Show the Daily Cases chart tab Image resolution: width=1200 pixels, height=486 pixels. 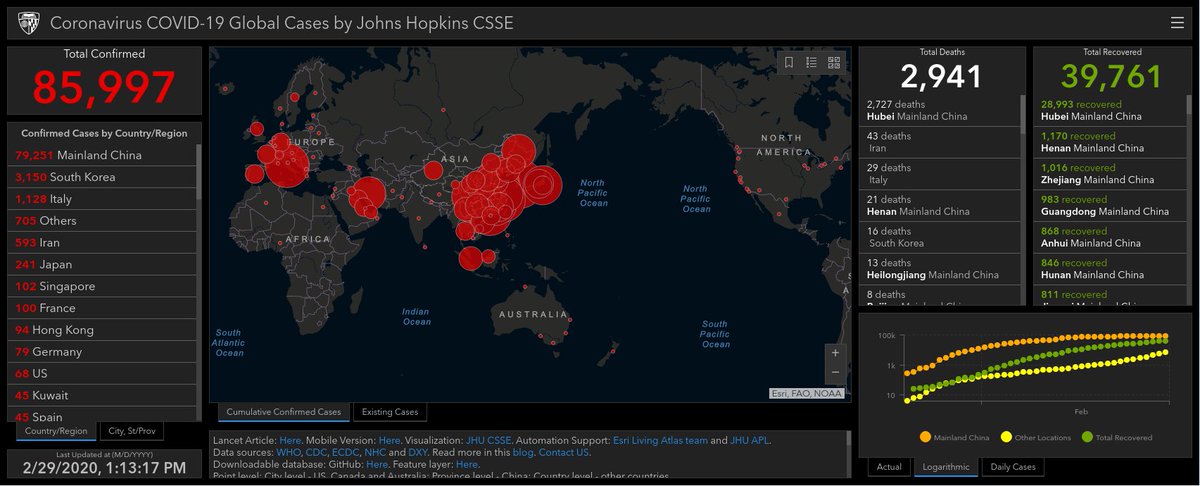[x=1013, y=467]
